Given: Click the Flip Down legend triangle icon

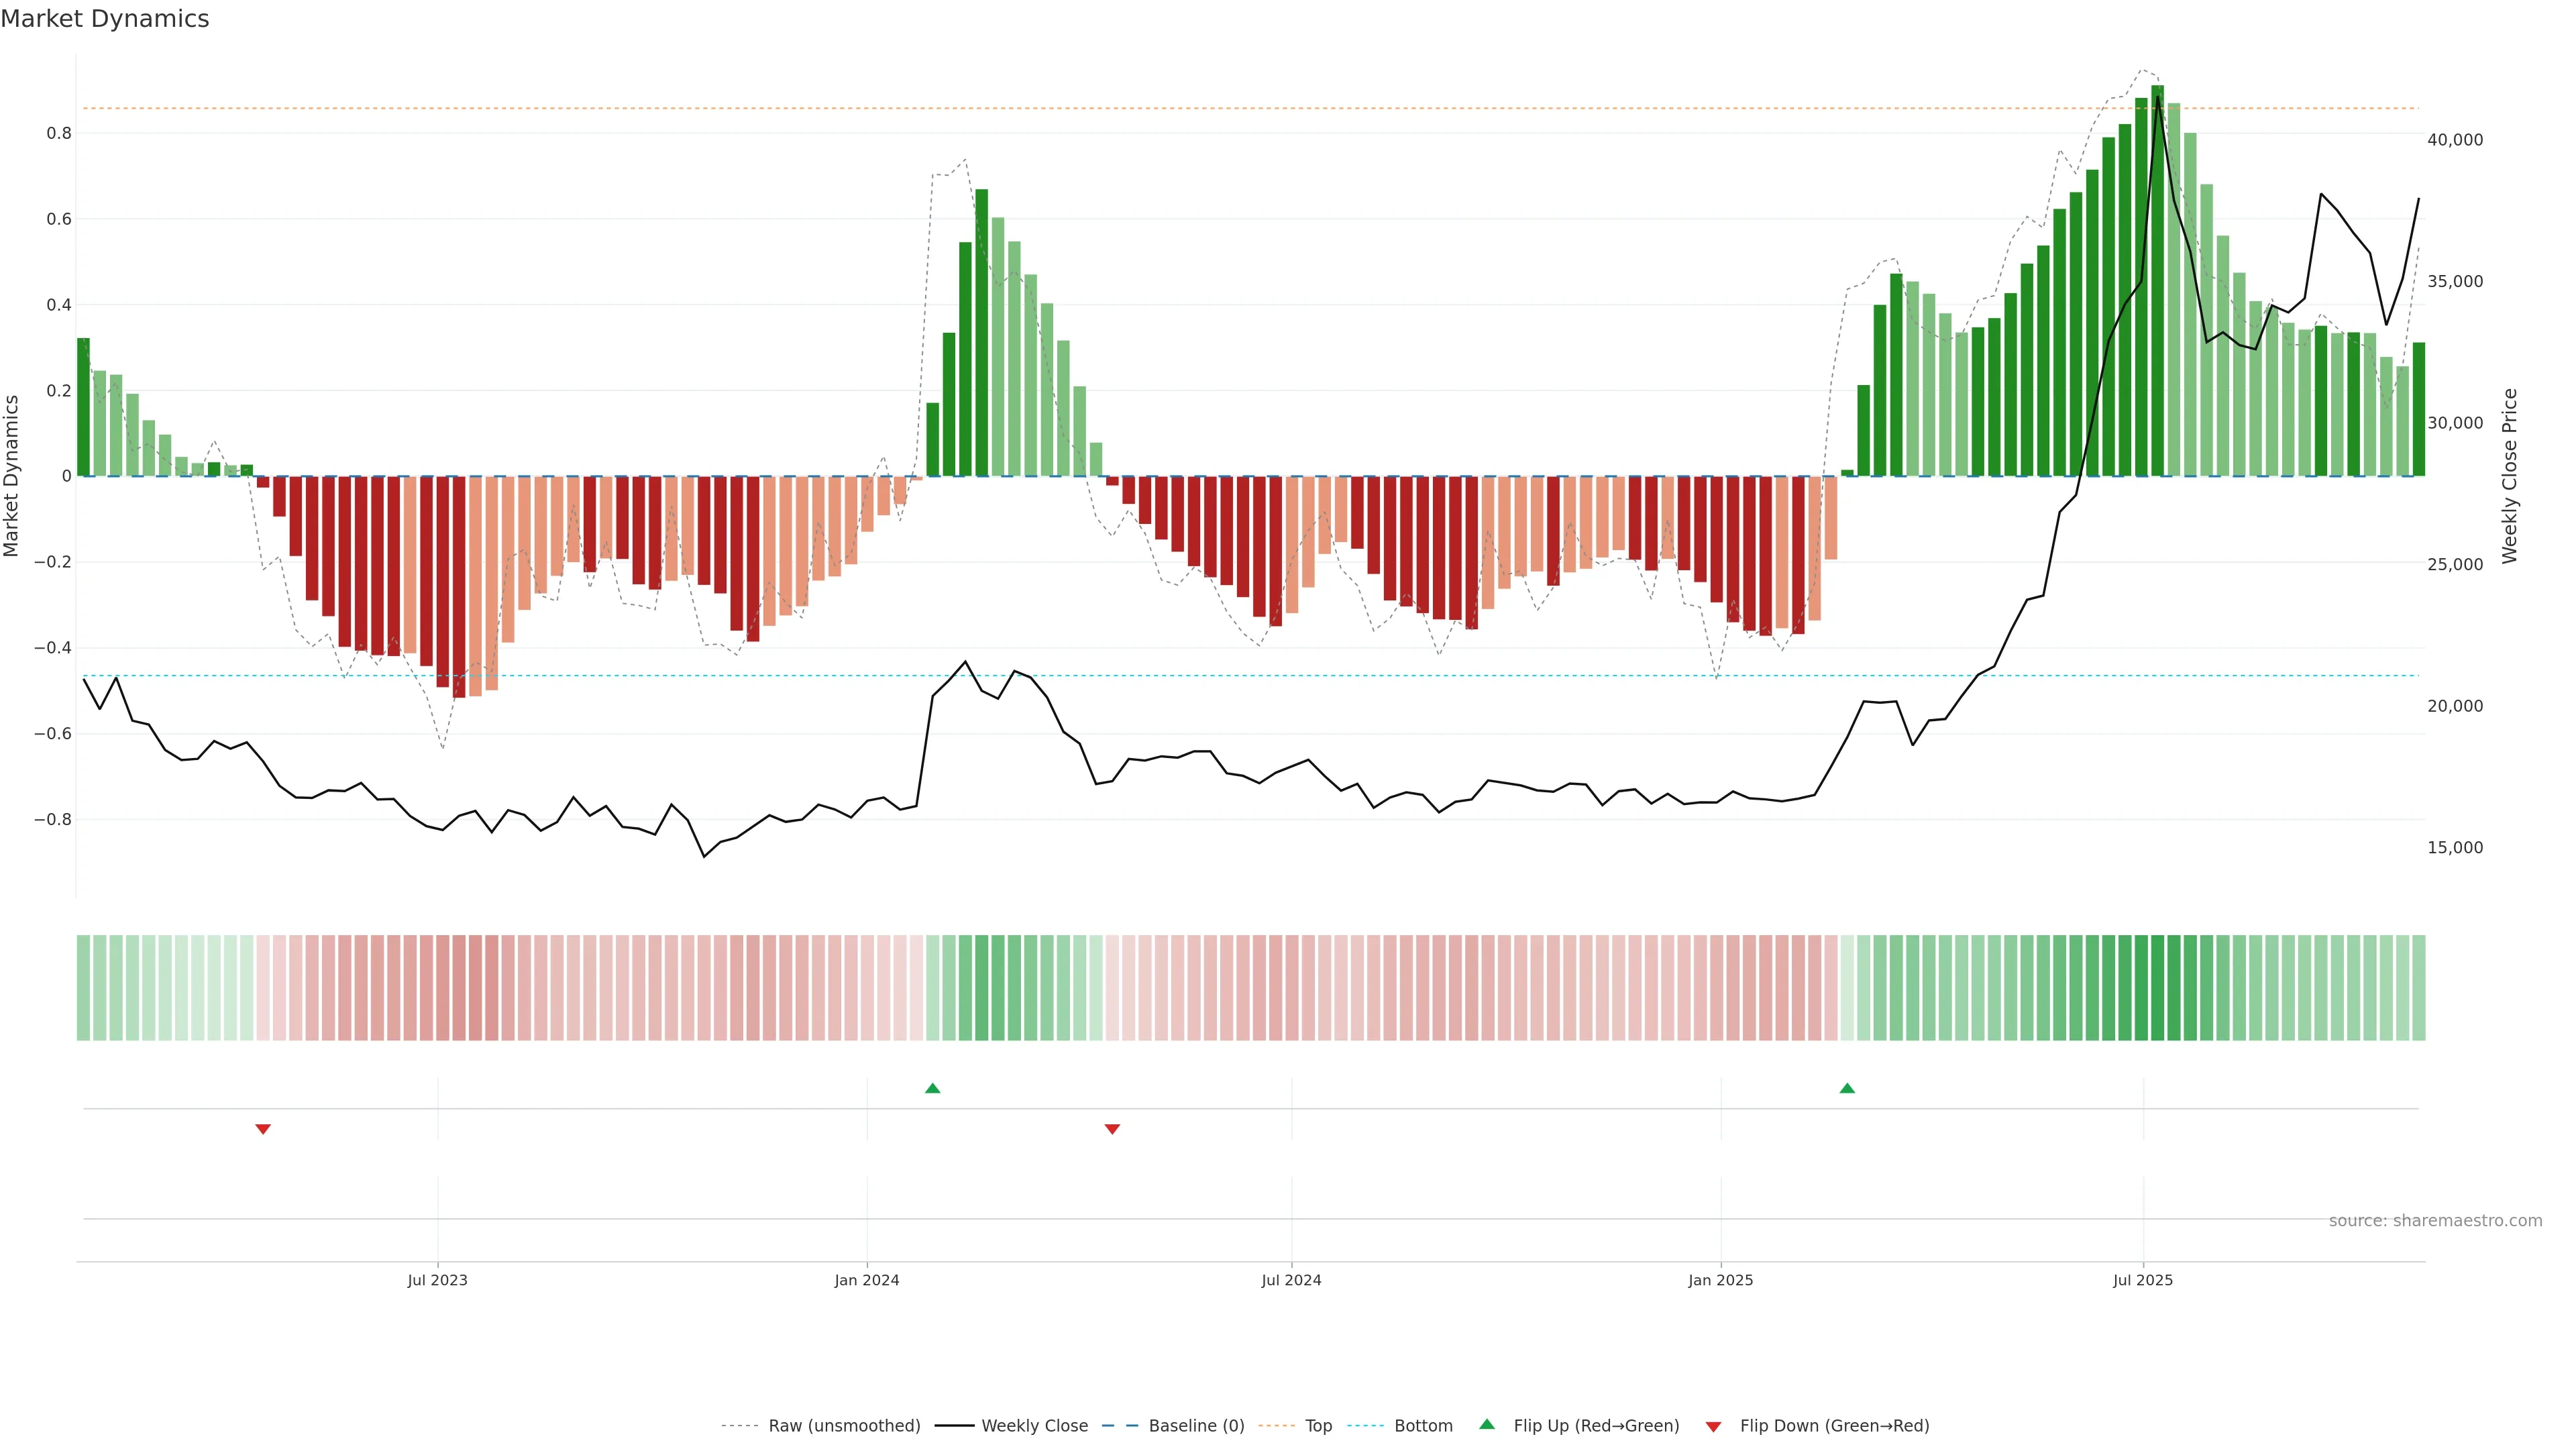Looking at the screenshot, I should [x=1713, y=1426].
